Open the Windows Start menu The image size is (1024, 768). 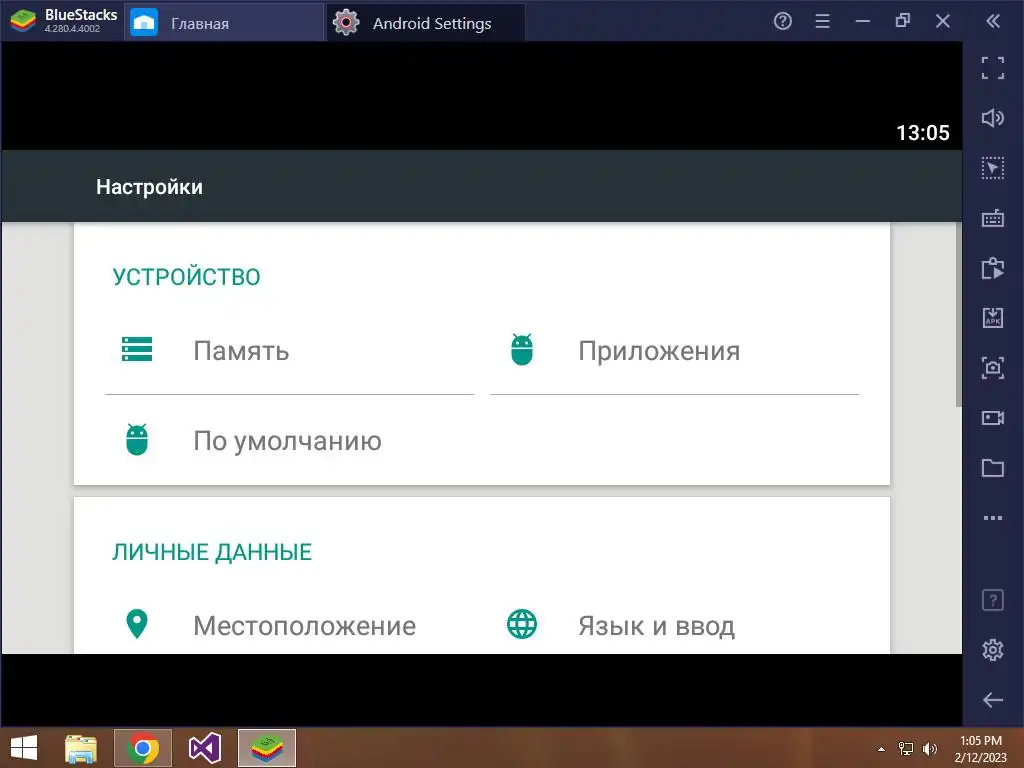[x=24, y=748]
